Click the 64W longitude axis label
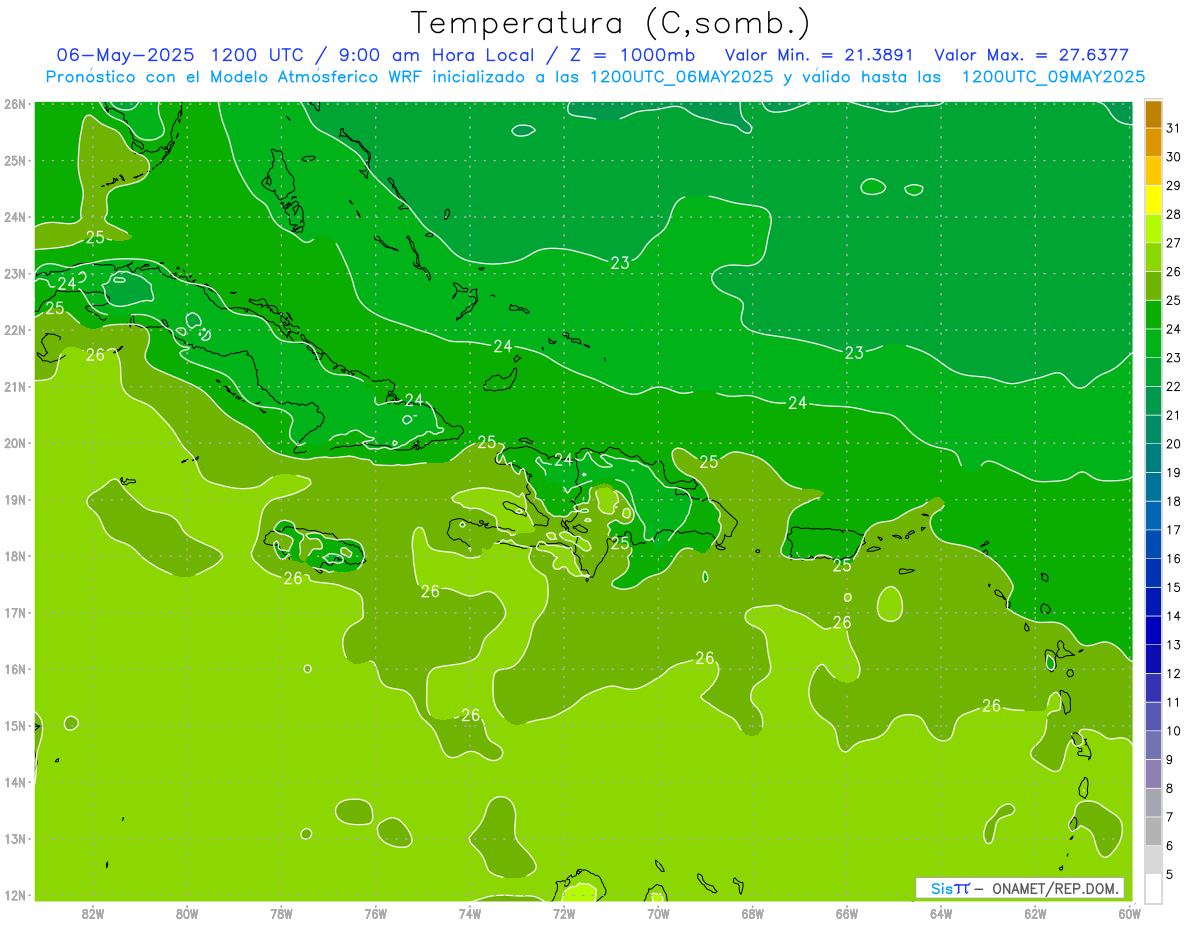Image resolution: width=1200 pixels, height=927 pixels. [x=941, y=913]
